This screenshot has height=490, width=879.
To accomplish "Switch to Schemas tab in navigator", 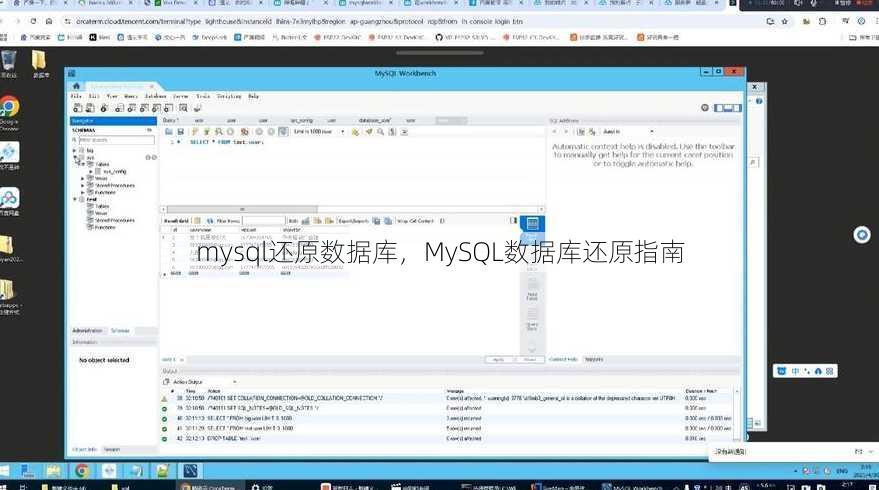I will tap(120, 331).
